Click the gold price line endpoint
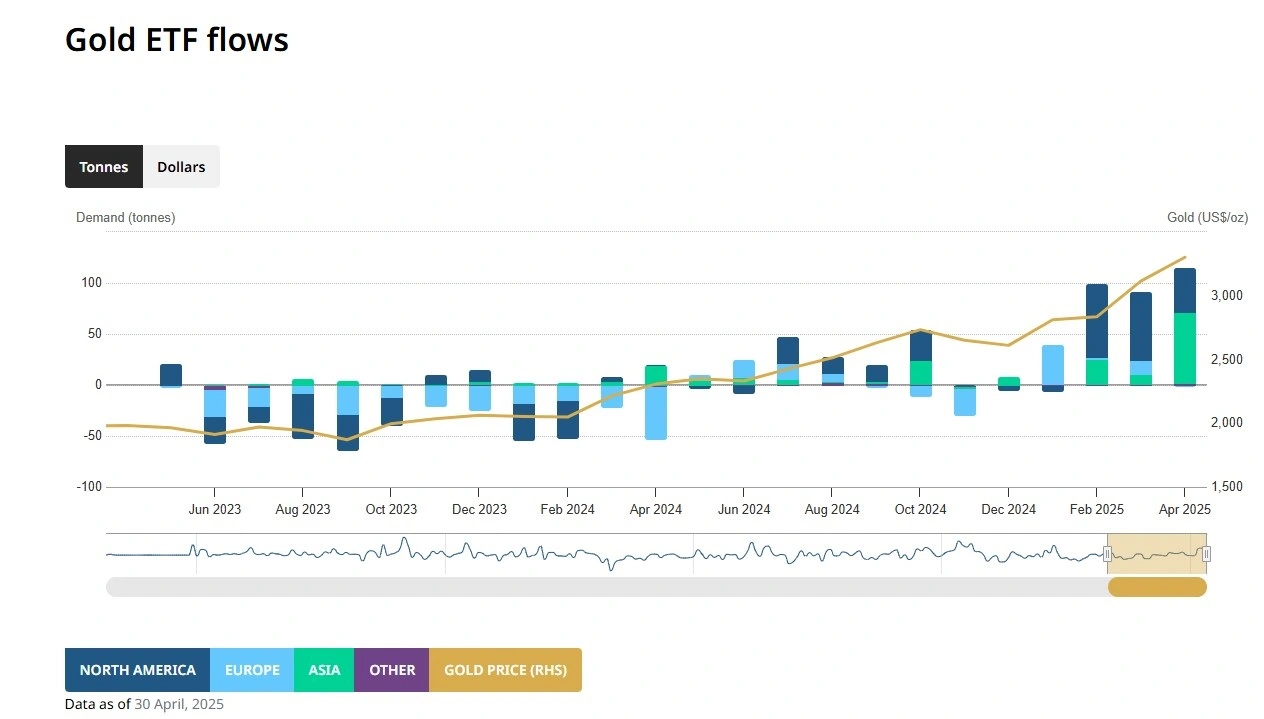Image resolution: width=1264 pixels, height=719 pixels. (x=1185, y=257)
